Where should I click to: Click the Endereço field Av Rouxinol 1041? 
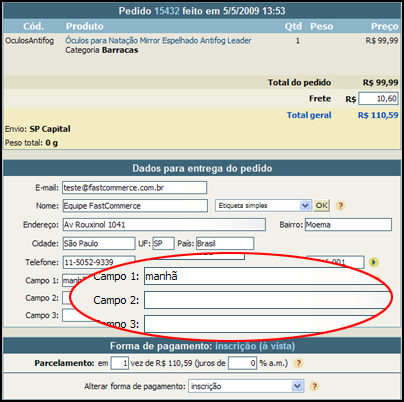pyautogui.click(x=164, y=225)
